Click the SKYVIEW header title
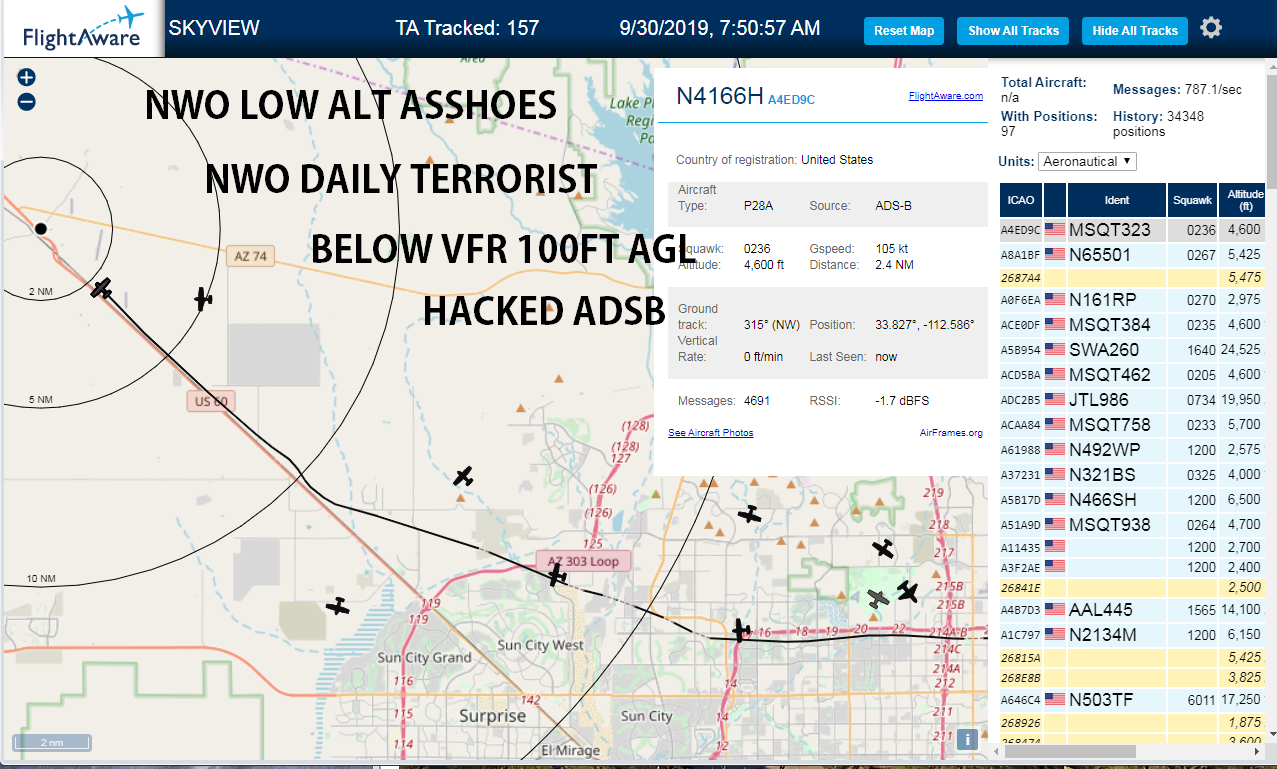This screenshot has width=1277, height=769. click(x=214, y=28)
